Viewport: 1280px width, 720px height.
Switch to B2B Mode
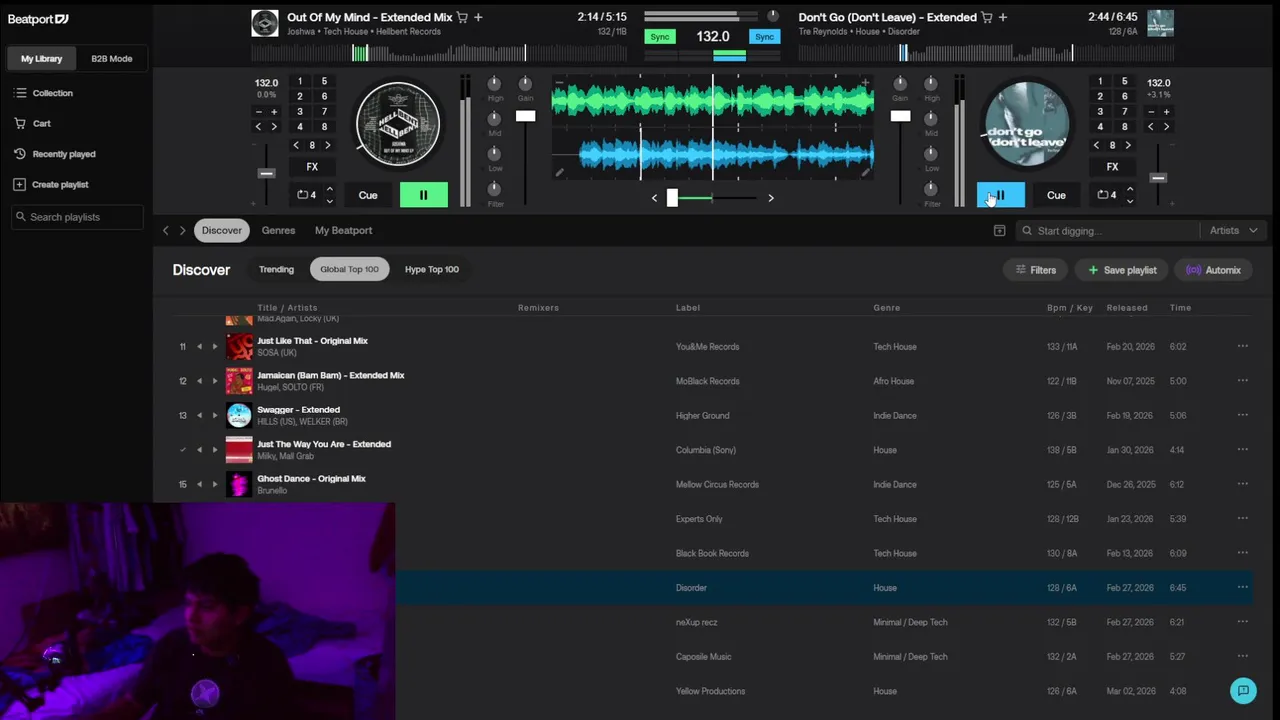point(112,59)
